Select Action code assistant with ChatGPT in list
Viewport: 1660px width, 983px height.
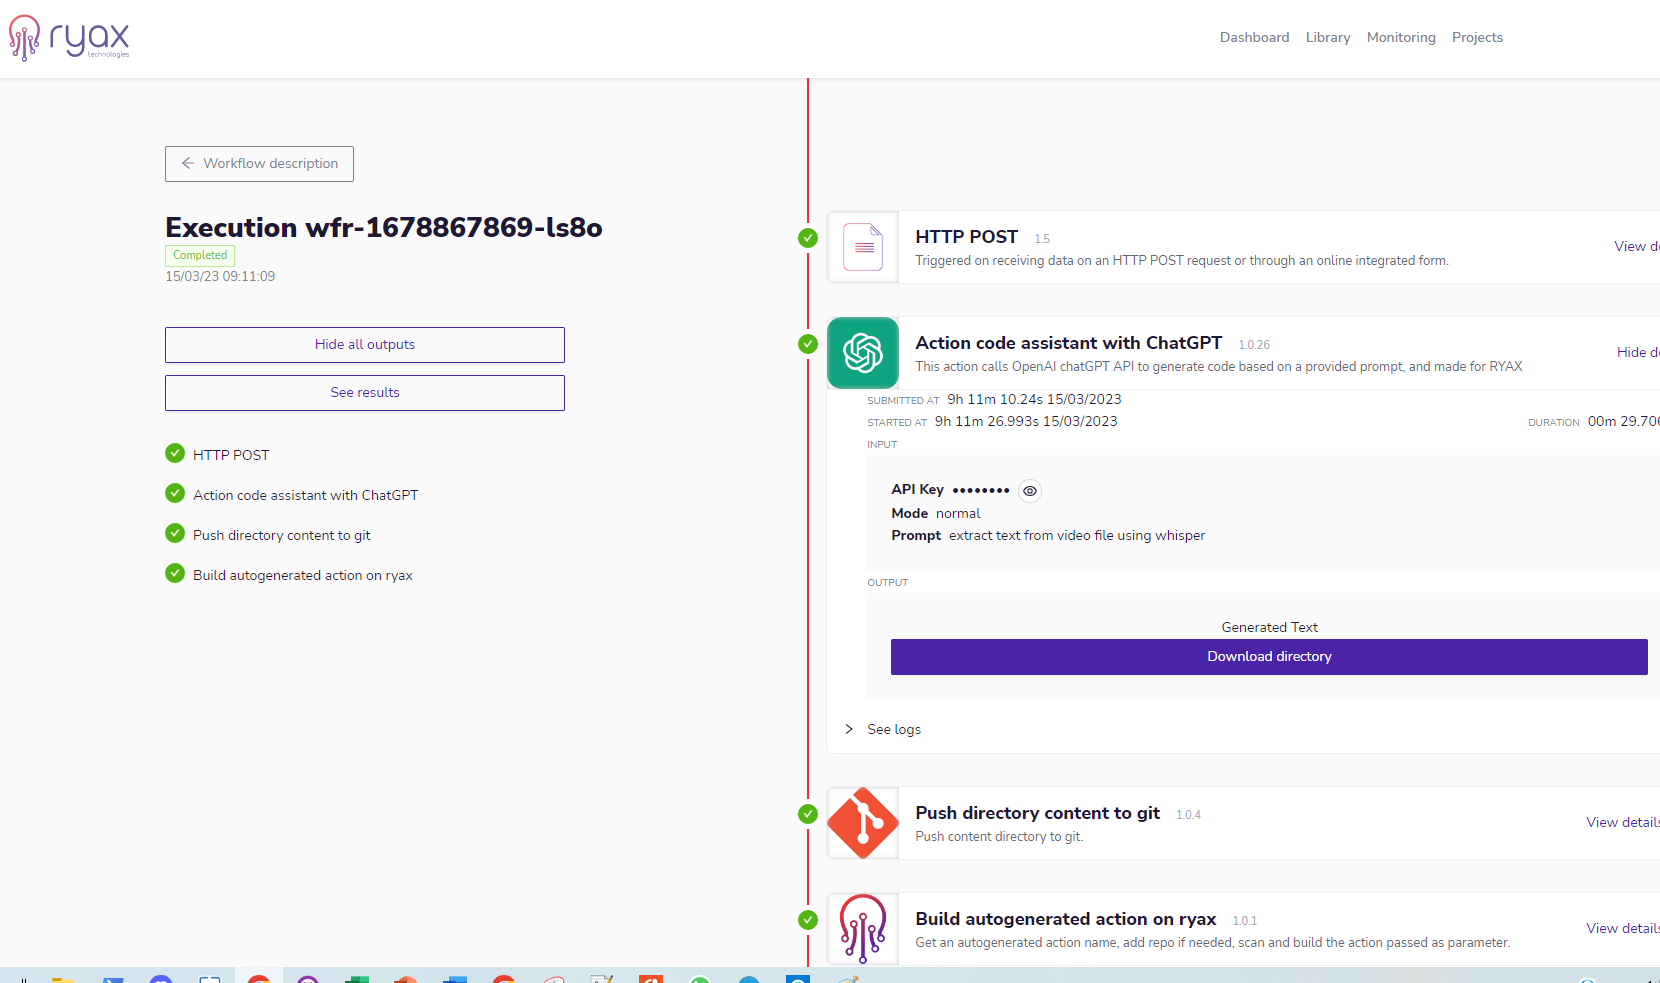point(306,495)
